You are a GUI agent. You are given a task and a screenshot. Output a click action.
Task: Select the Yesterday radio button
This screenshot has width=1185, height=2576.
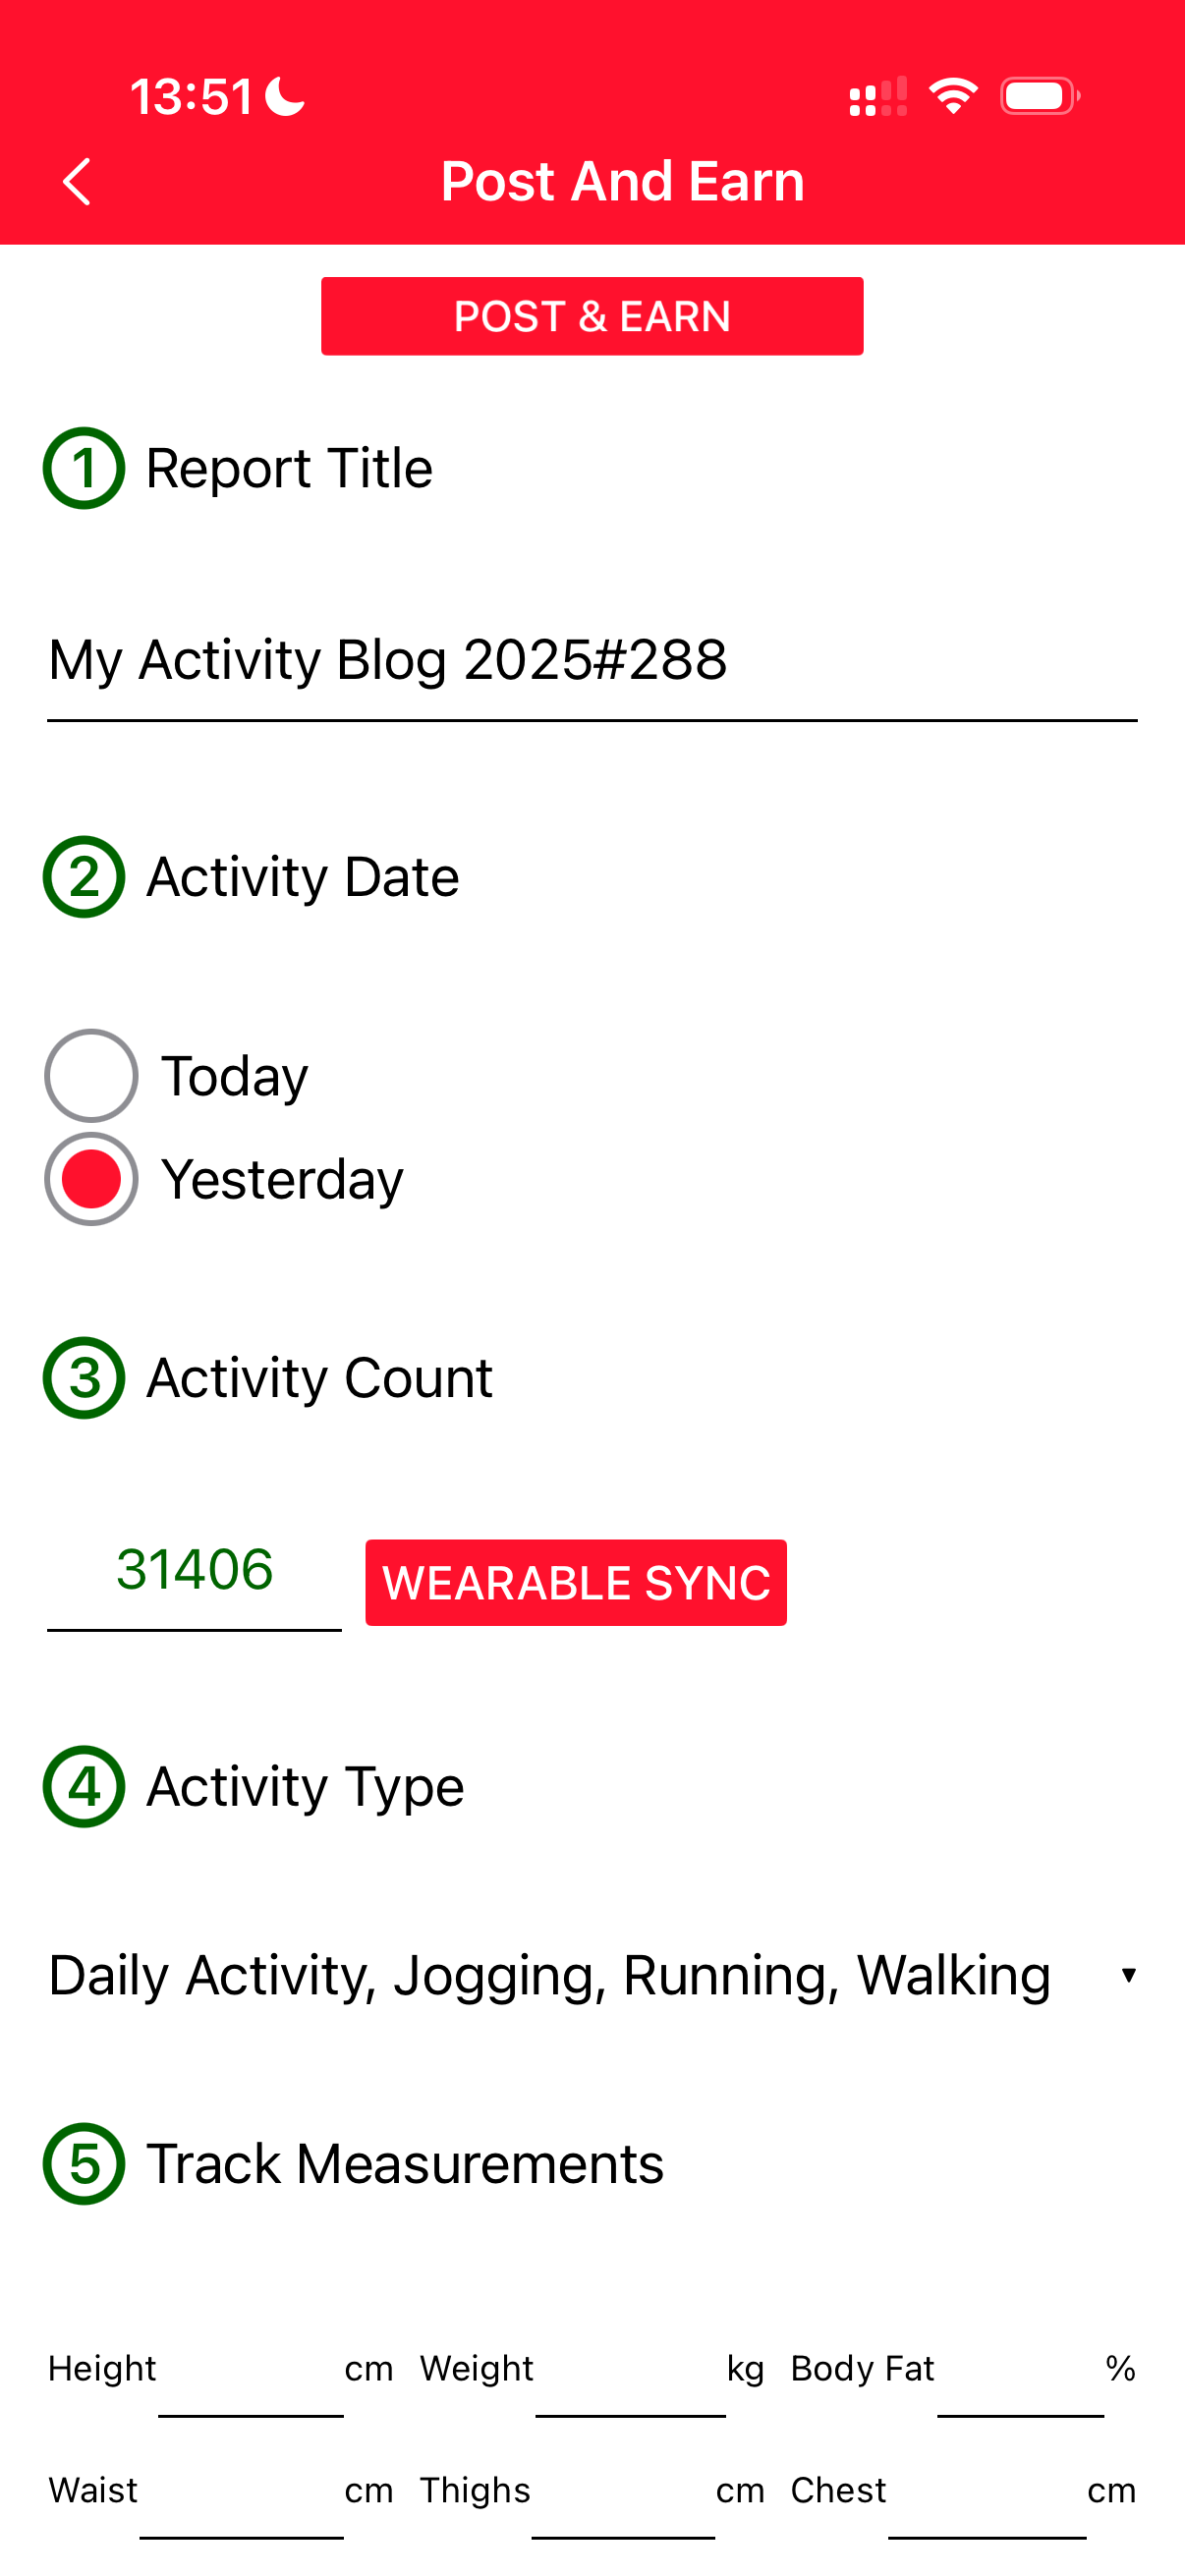(x=91, y=1180)
